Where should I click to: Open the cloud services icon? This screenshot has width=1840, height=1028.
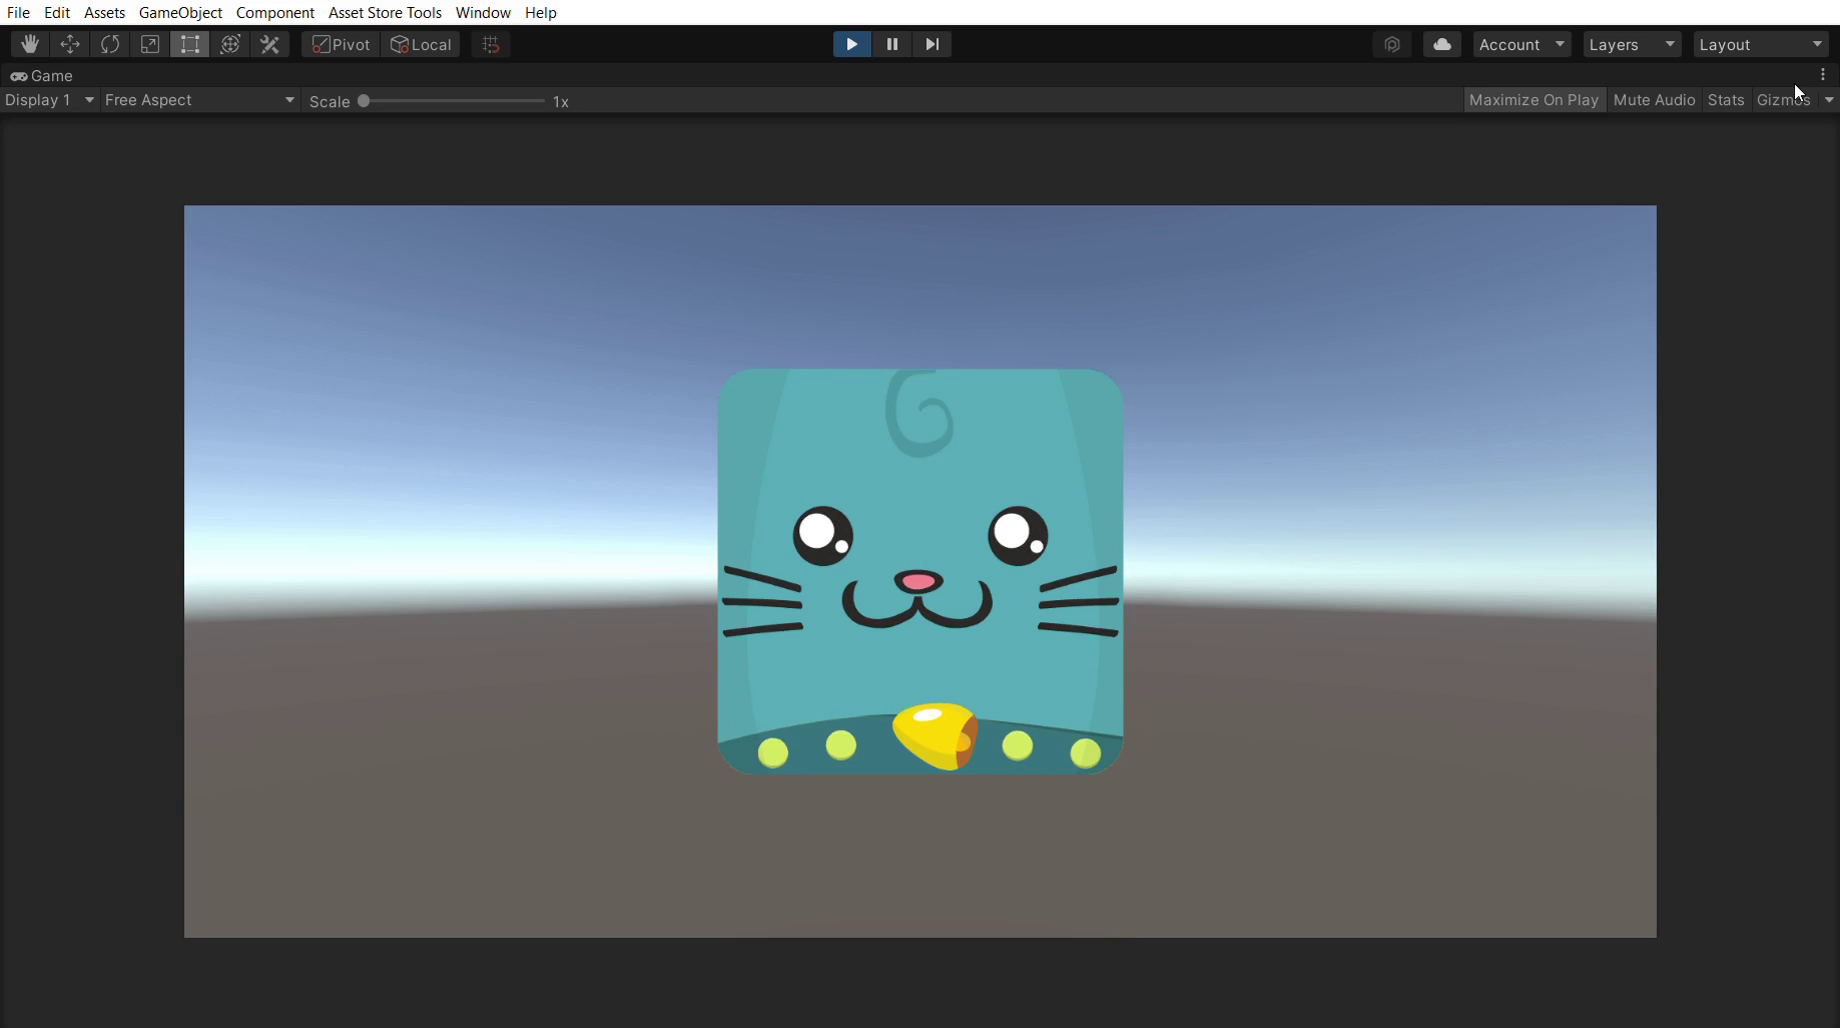1442,44
